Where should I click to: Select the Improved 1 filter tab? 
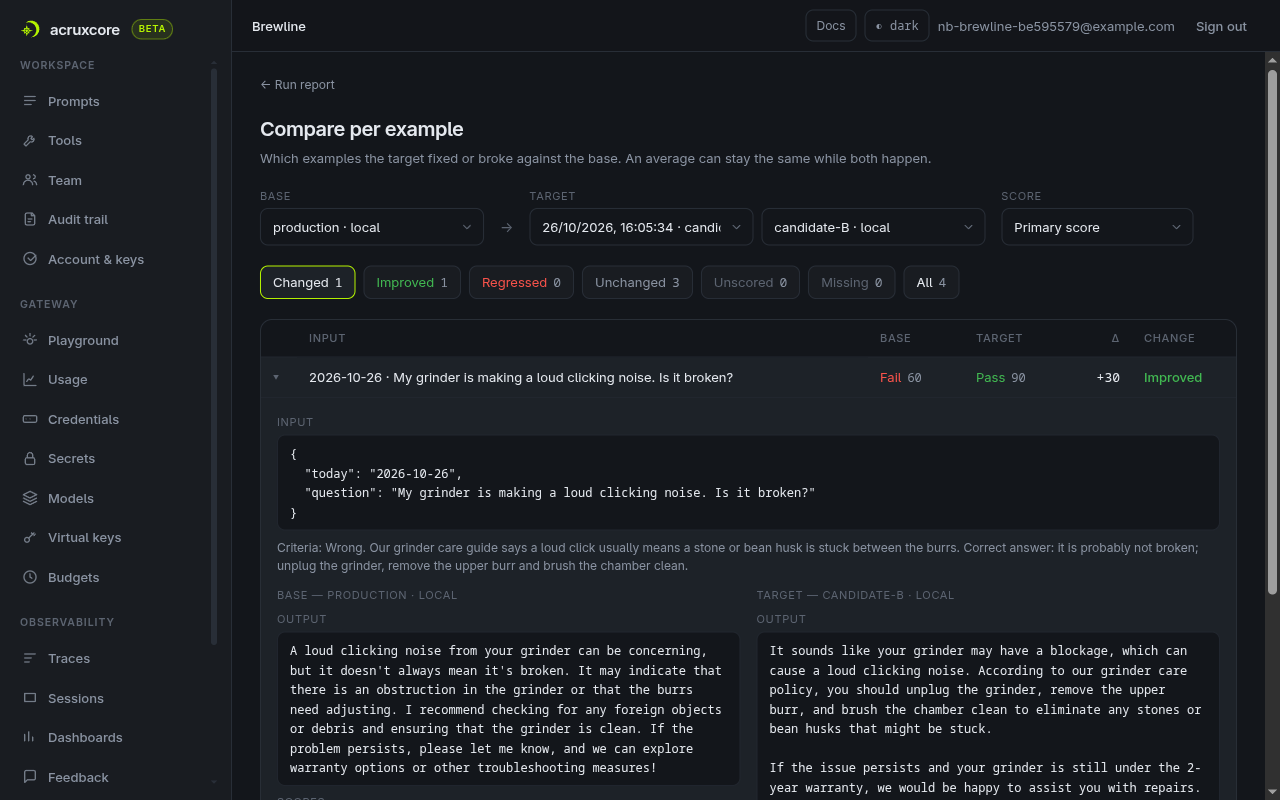pyautogui.click(x=412, y=283)
